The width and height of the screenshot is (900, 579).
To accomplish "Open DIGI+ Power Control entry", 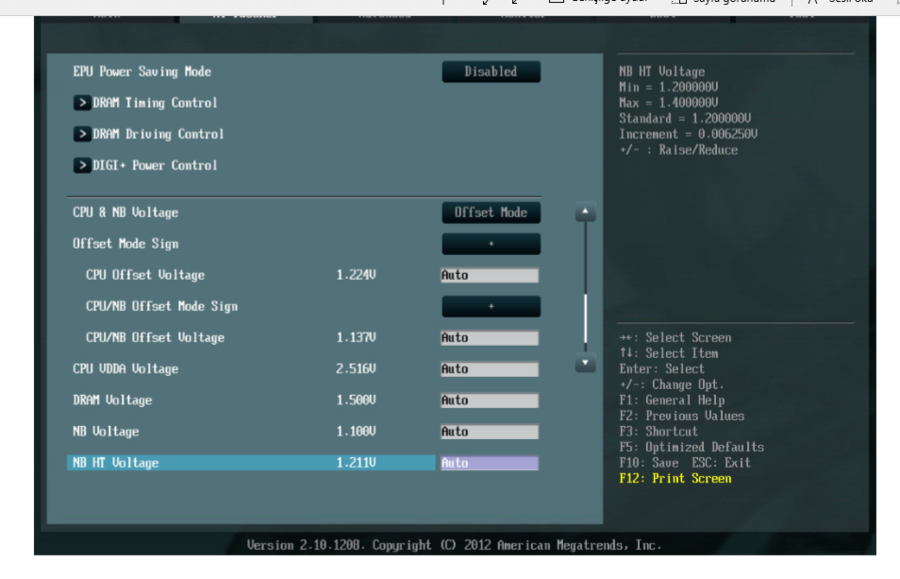I will 155,165.
